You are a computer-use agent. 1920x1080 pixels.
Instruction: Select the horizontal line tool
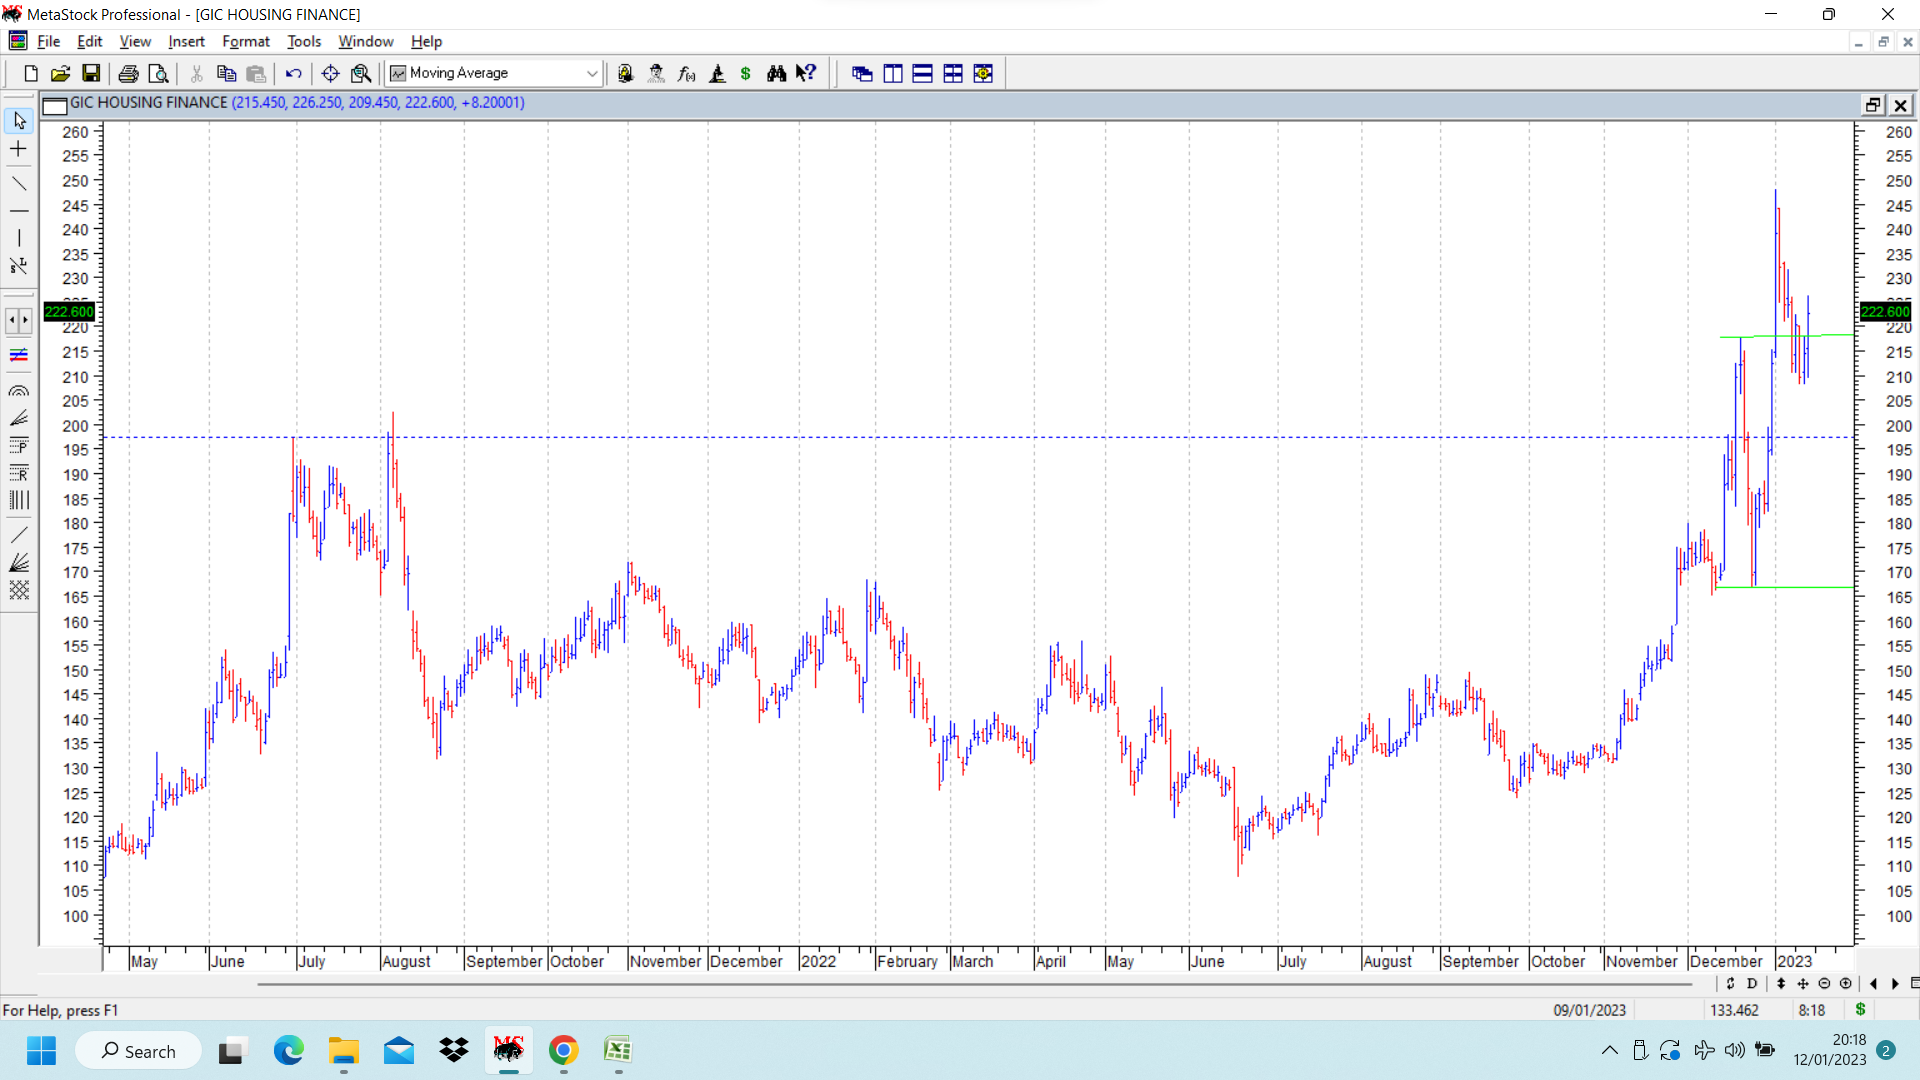(19, 211)
